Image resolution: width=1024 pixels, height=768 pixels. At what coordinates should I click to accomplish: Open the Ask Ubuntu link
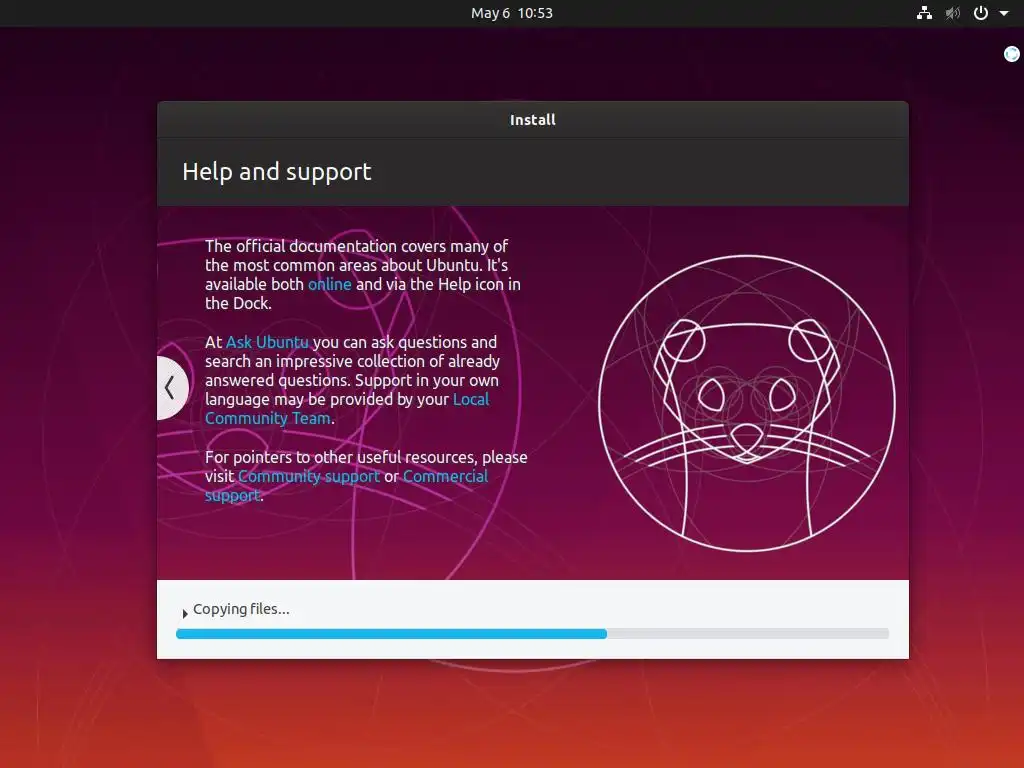(x=267, y=342)
